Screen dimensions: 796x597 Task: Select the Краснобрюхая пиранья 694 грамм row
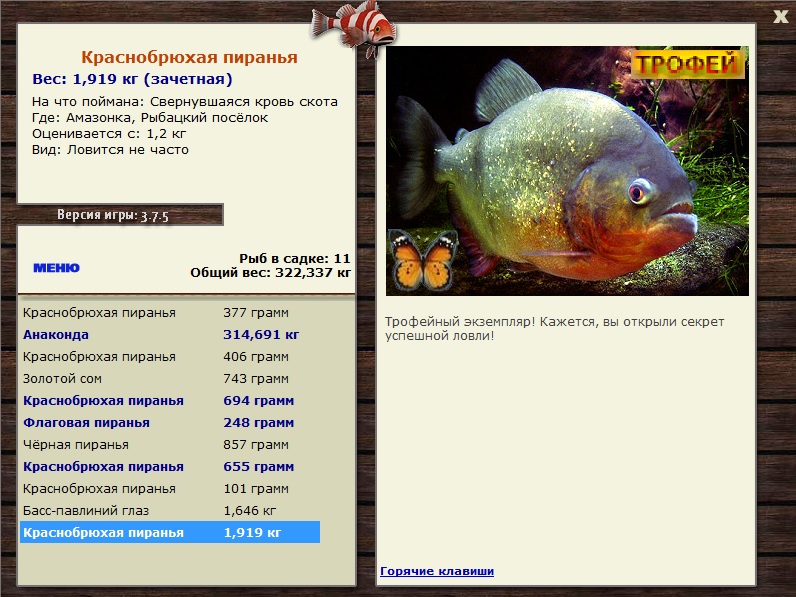pyautogui.click(x=170, y=401)
